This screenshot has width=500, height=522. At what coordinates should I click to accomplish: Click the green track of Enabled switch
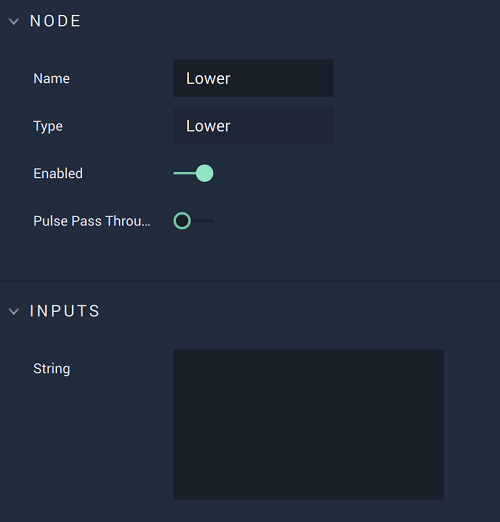click(x=185, y=173)
